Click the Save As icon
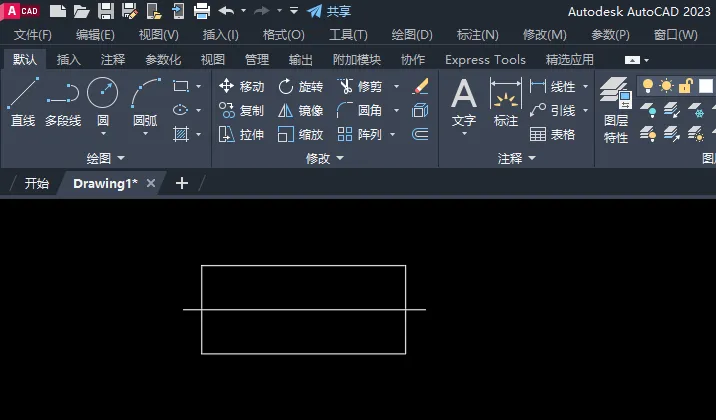The width and height of the screenshot is (716, 420). tap(130, 11)
